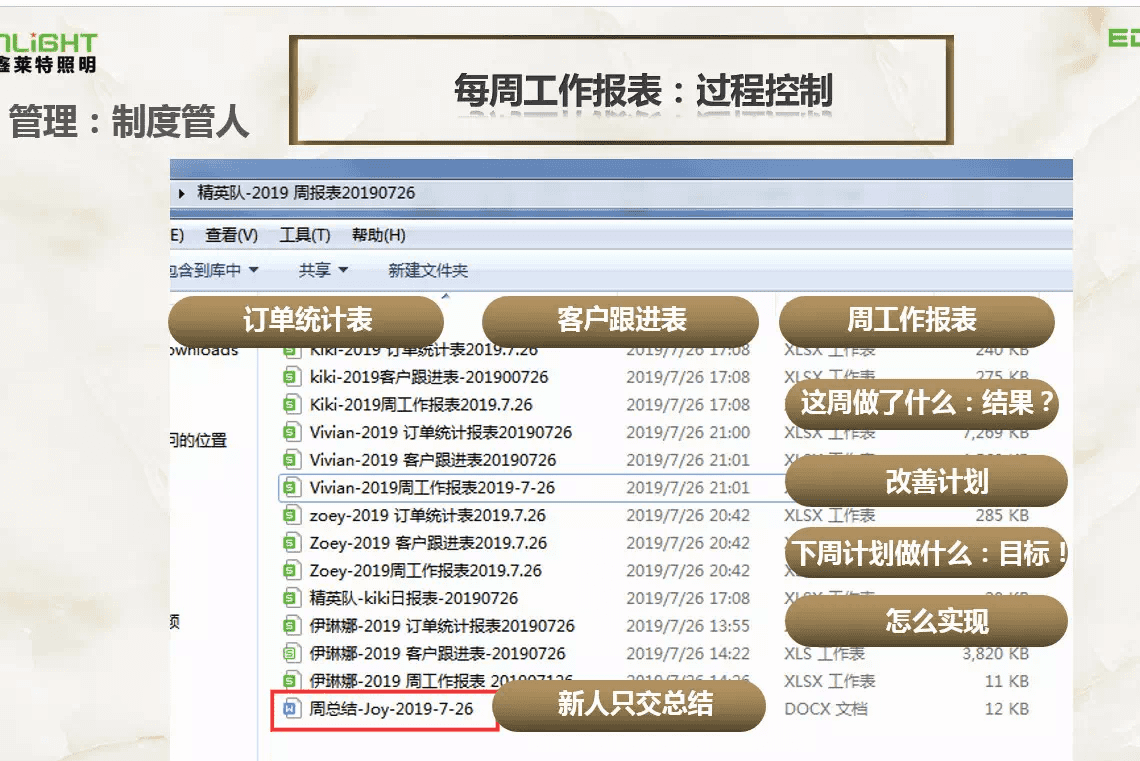Click the 改善计划 button
The image size is (1140, 761).
pyautogui.click(x=926, y=481)
